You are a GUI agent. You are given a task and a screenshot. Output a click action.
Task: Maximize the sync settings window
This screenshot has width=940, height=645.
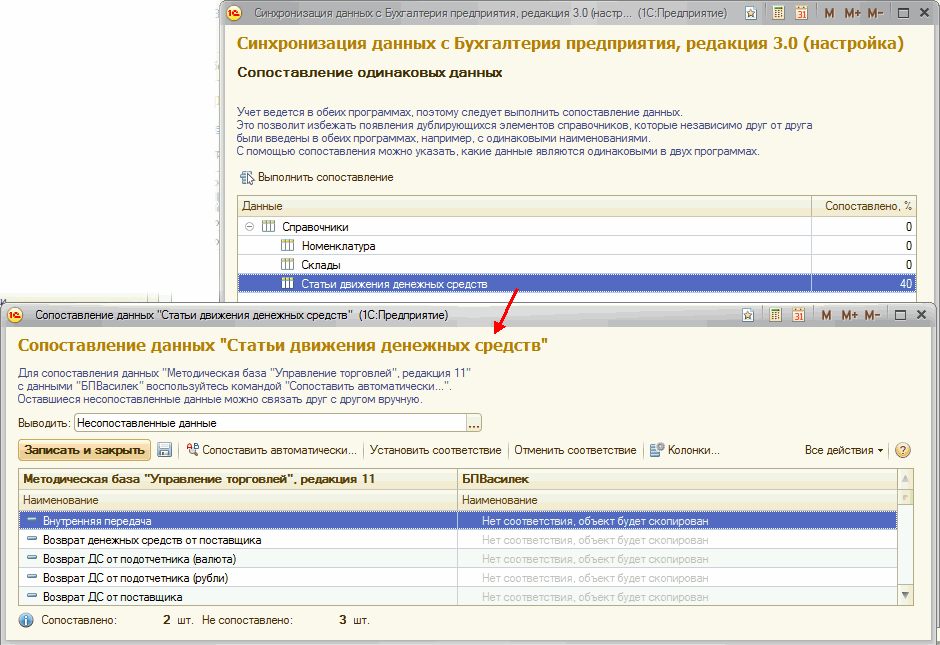point(903,13)
